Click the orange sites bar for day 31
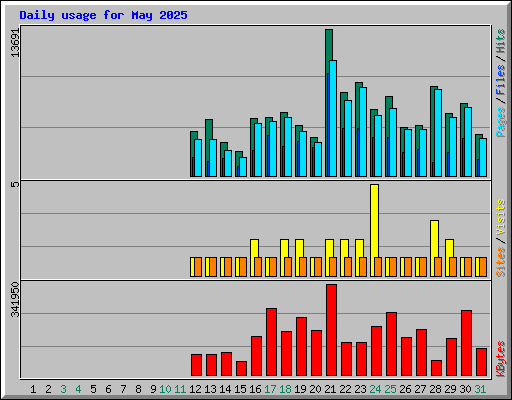Viewport: 512px width, 400px height. [483, 267]
